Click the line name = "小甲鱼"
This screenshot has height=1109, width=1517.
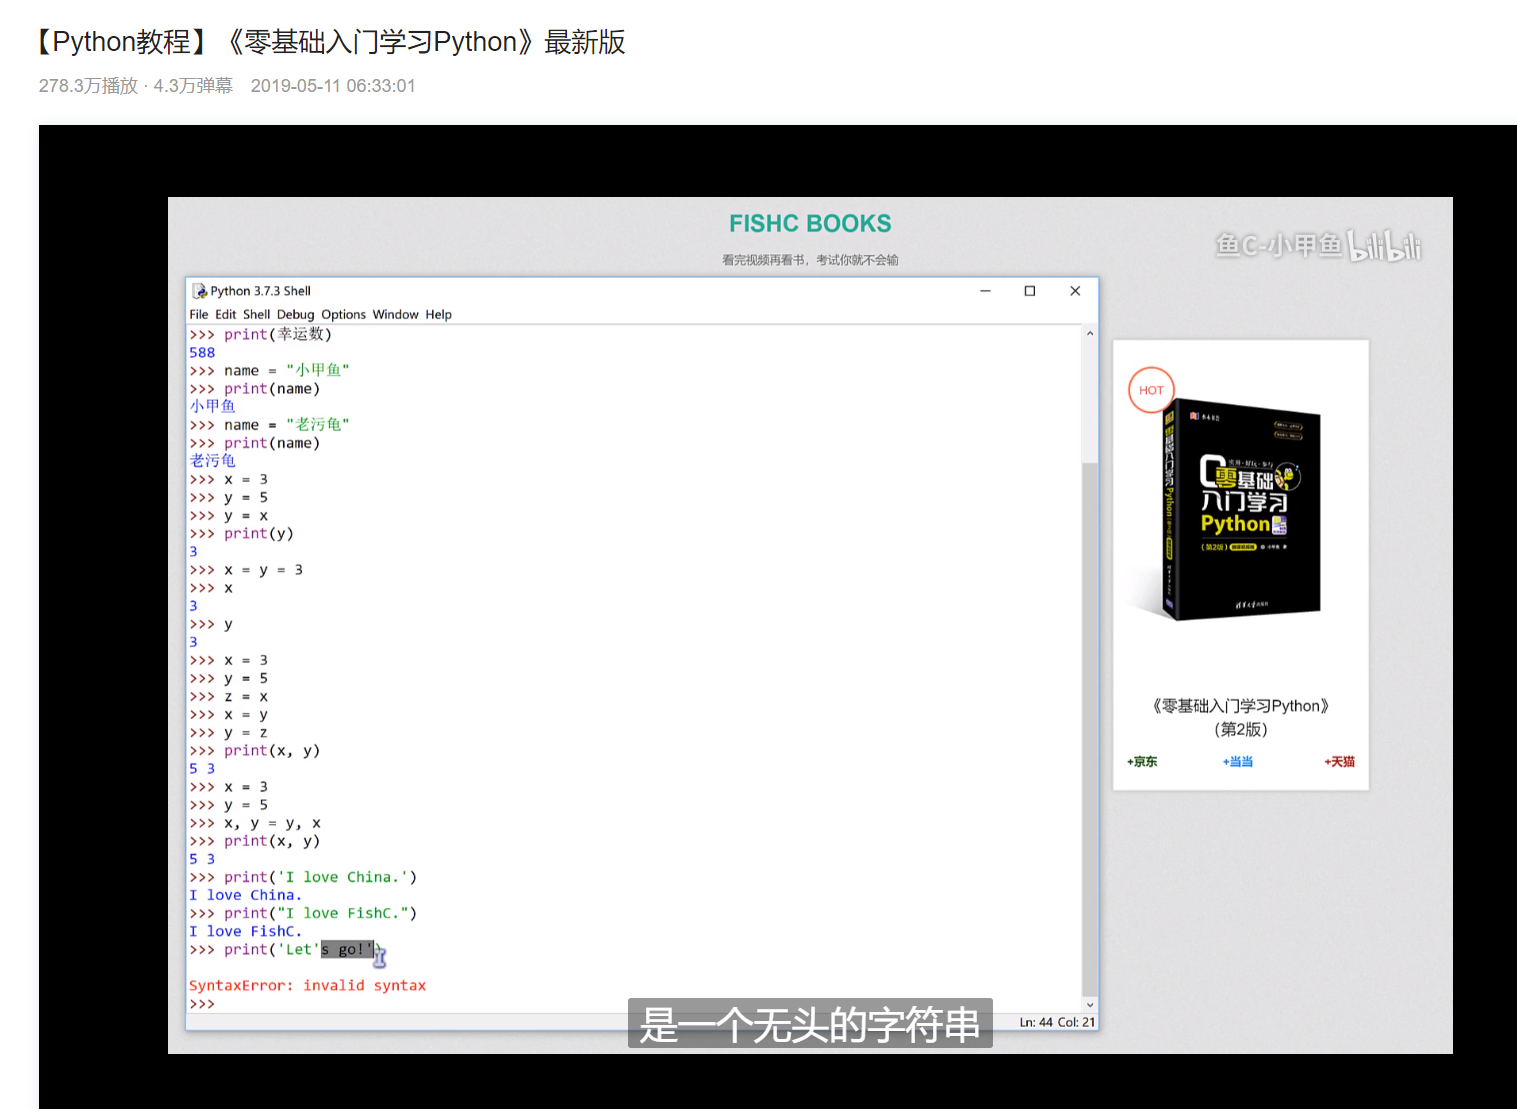tap(269, 370)
